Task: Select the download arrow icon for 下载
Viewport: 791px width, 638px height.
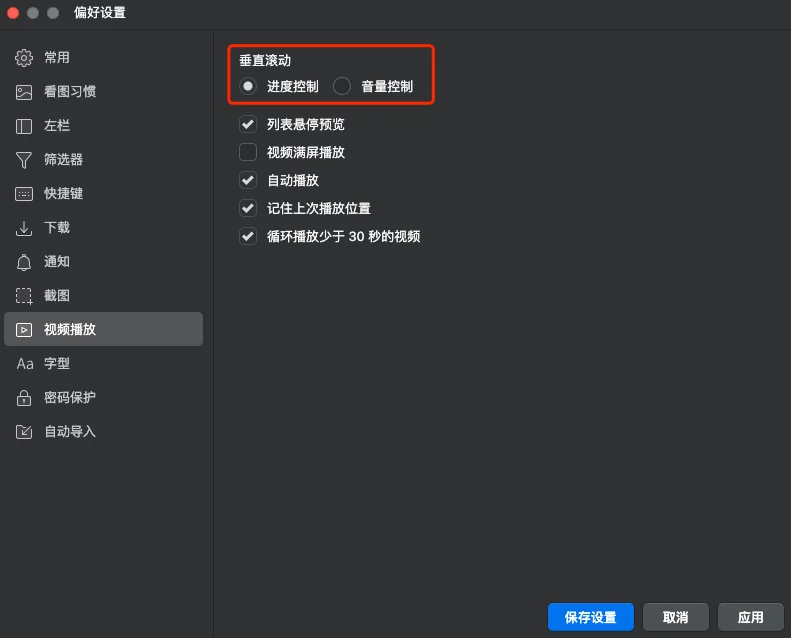Action: tap(24, 228)
